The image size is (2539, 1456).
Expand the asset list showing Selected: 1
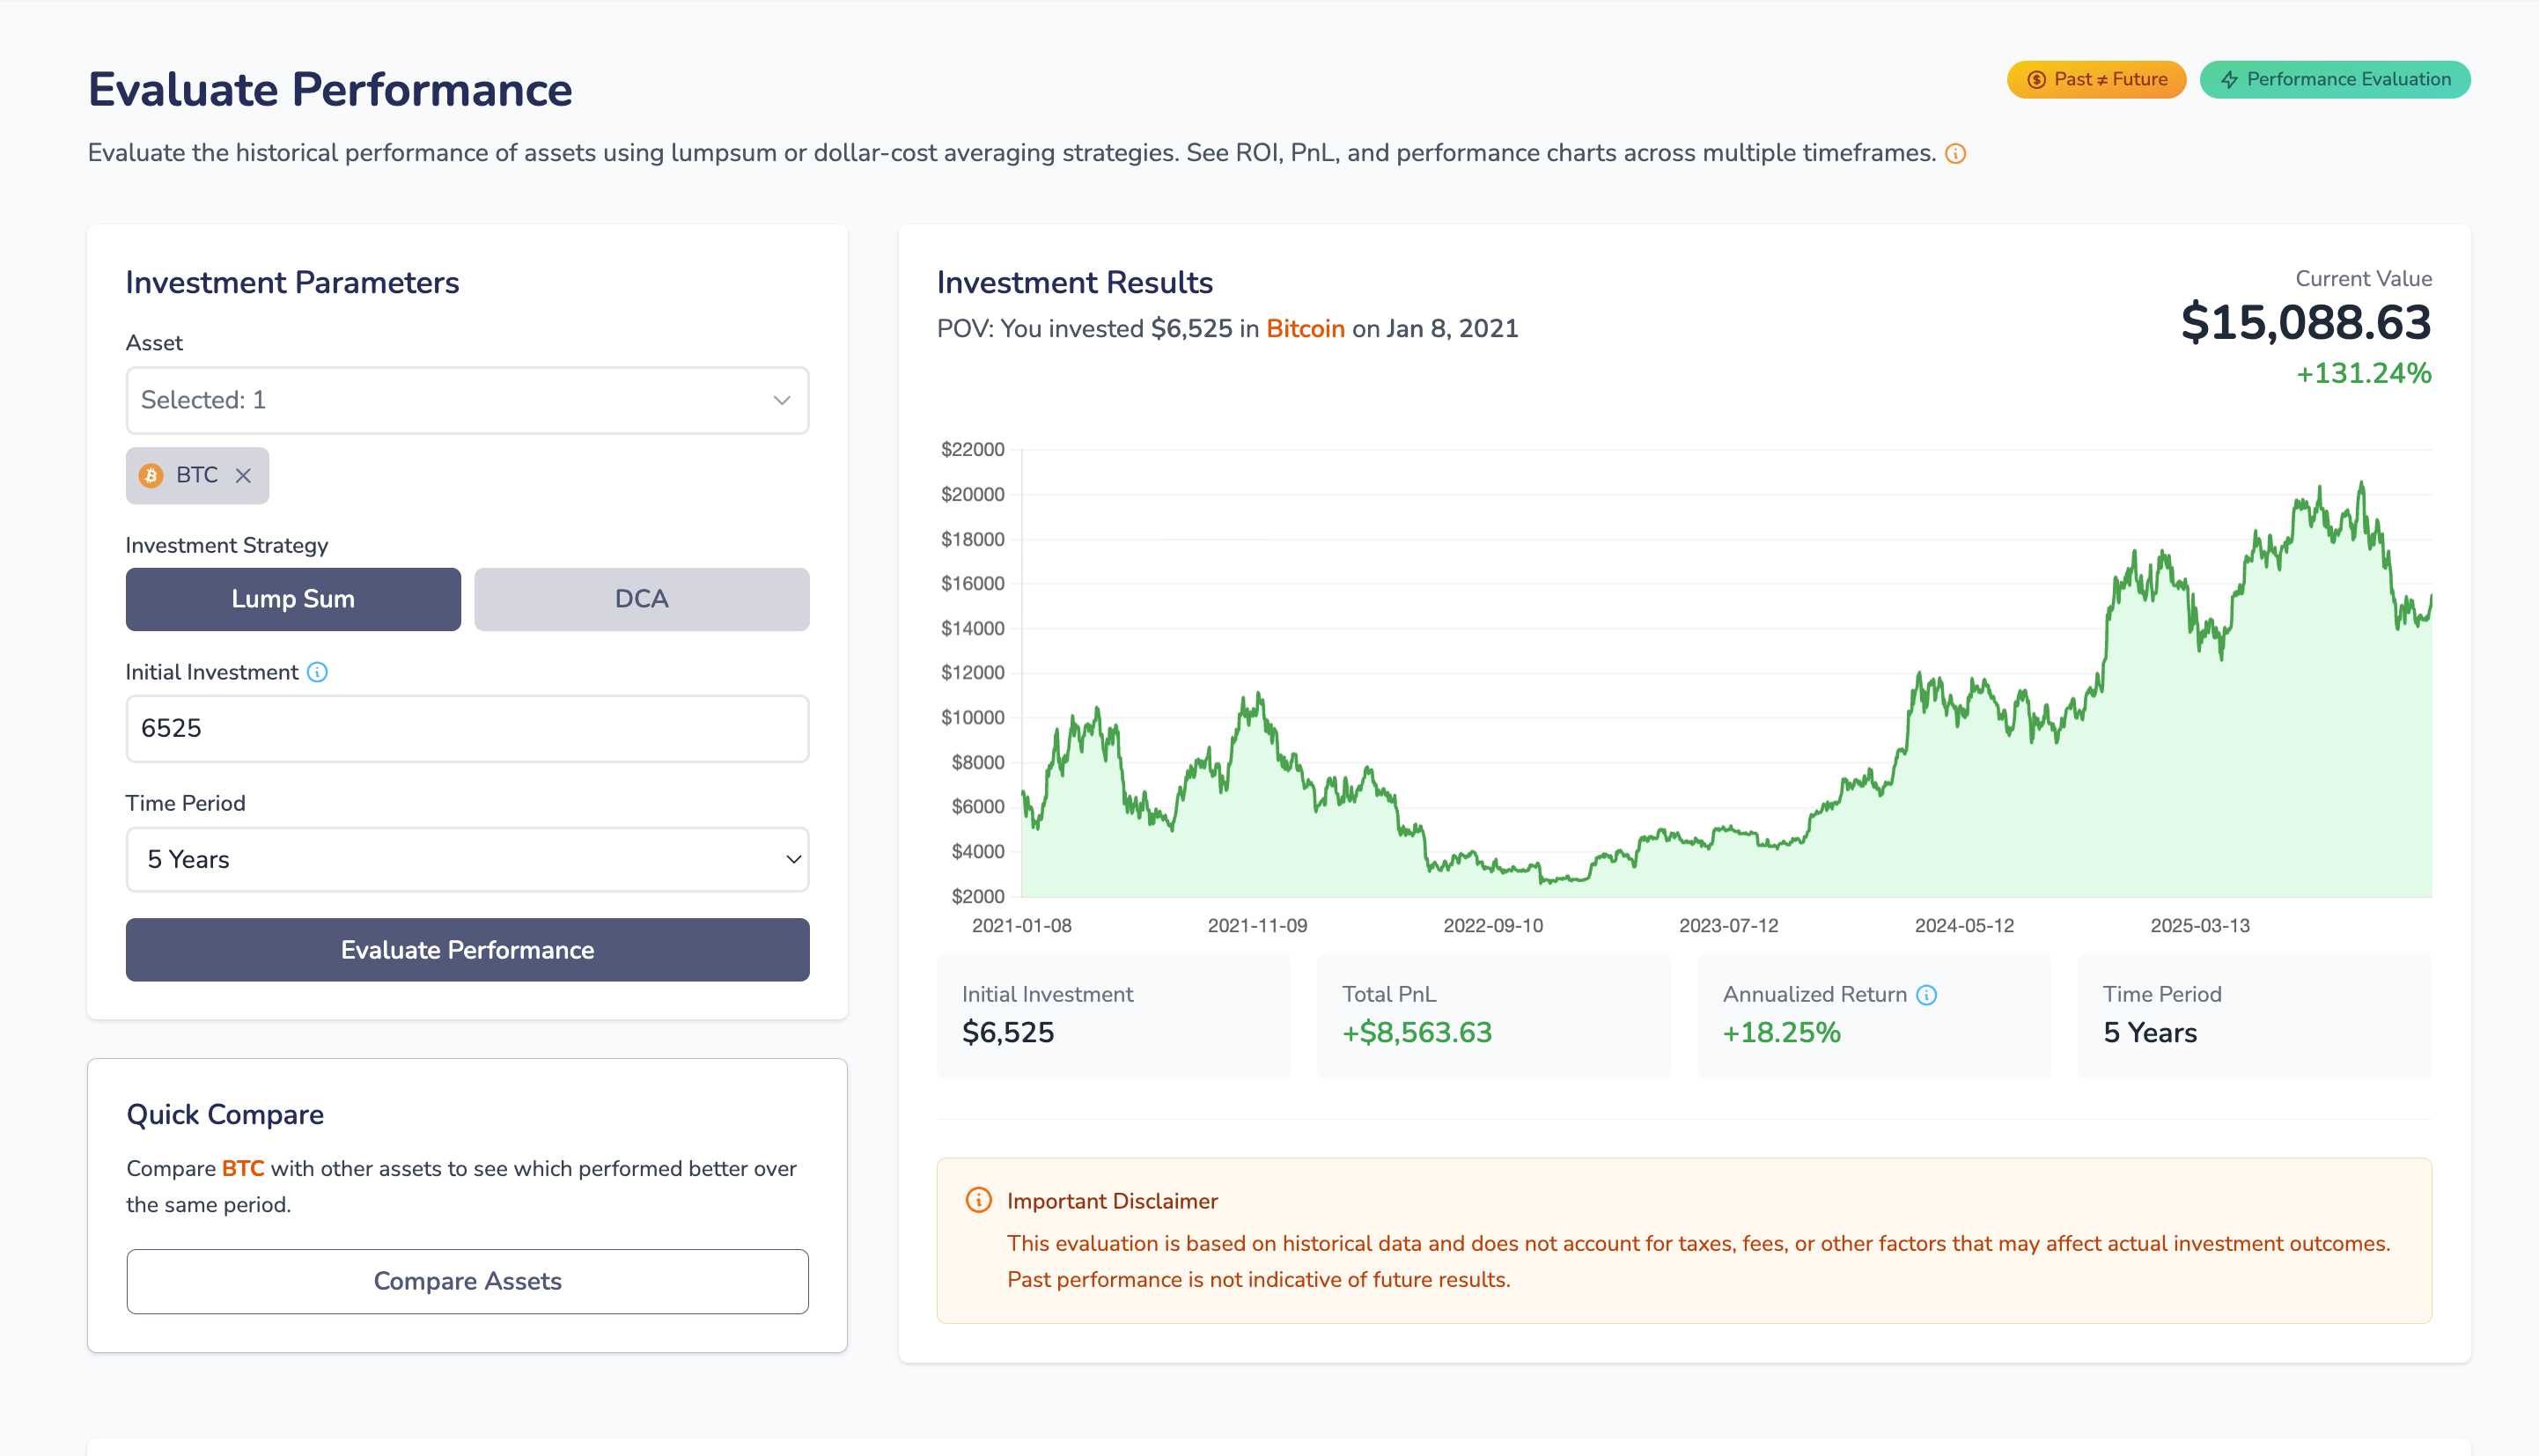pos(467,400)
